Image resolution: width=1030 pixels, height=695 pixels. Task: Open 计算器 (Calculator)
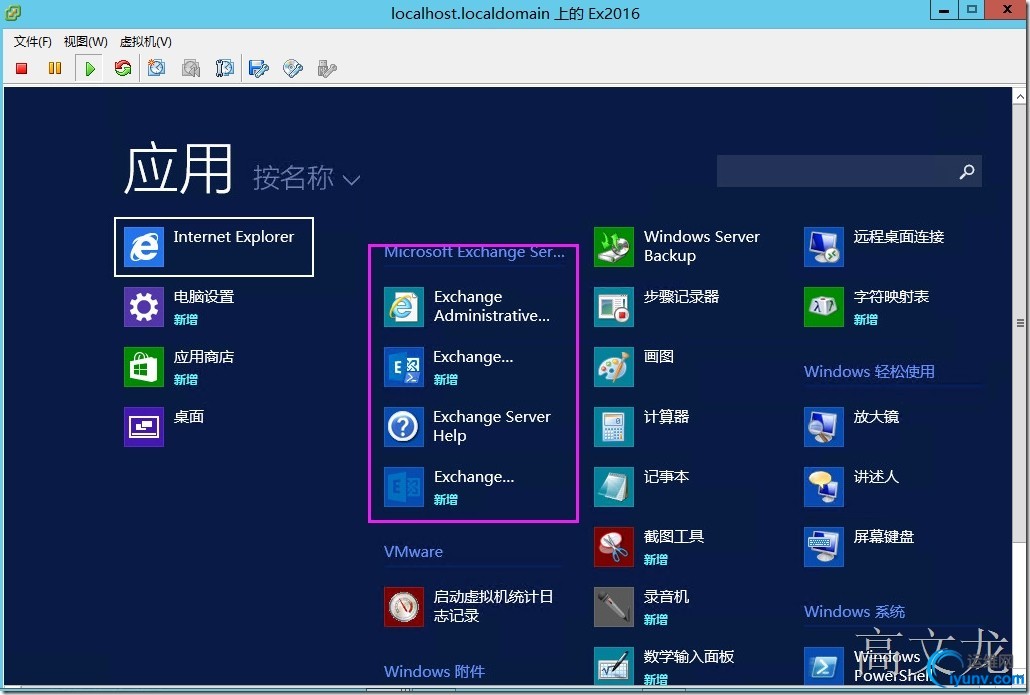(x=642, y=426)
